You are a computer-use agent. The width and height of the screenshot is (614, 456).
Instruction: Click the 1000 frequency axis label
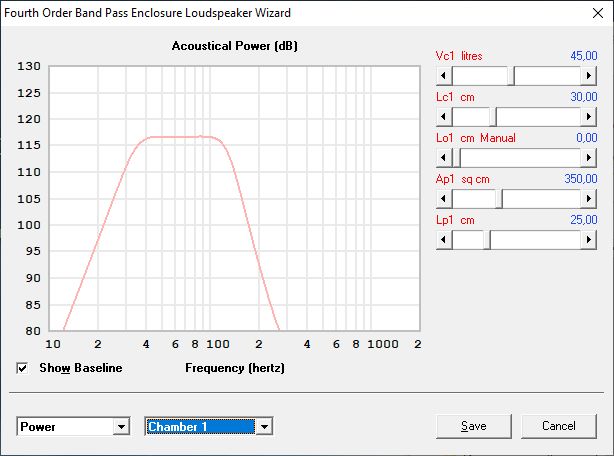click(383, 344)
